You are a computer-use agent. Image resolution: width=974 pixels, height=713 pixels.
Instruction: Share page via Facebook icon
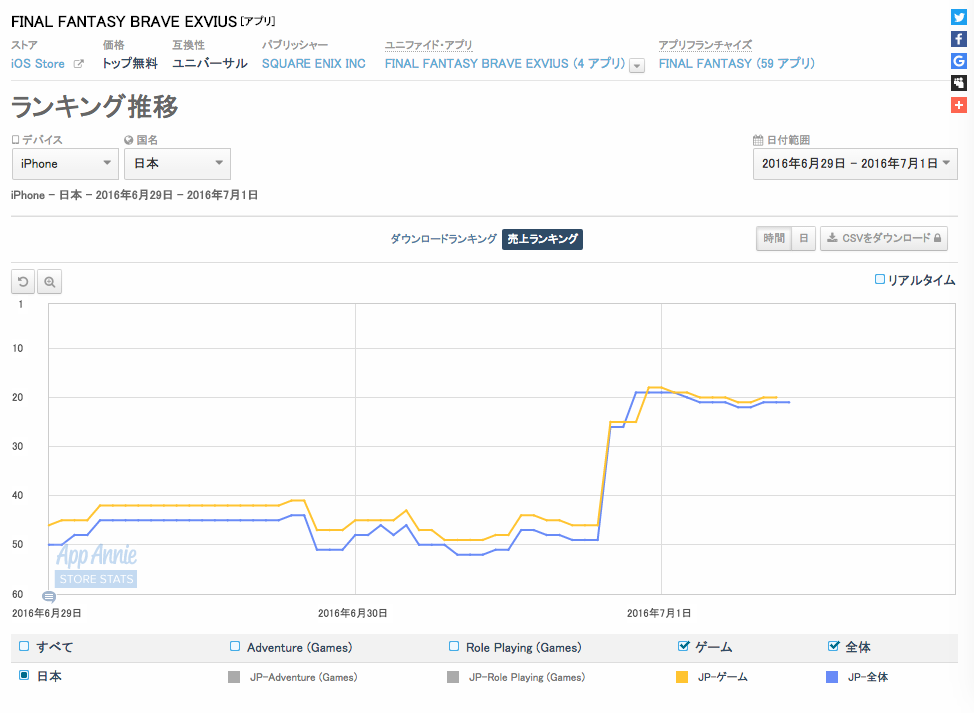(958, 39)
